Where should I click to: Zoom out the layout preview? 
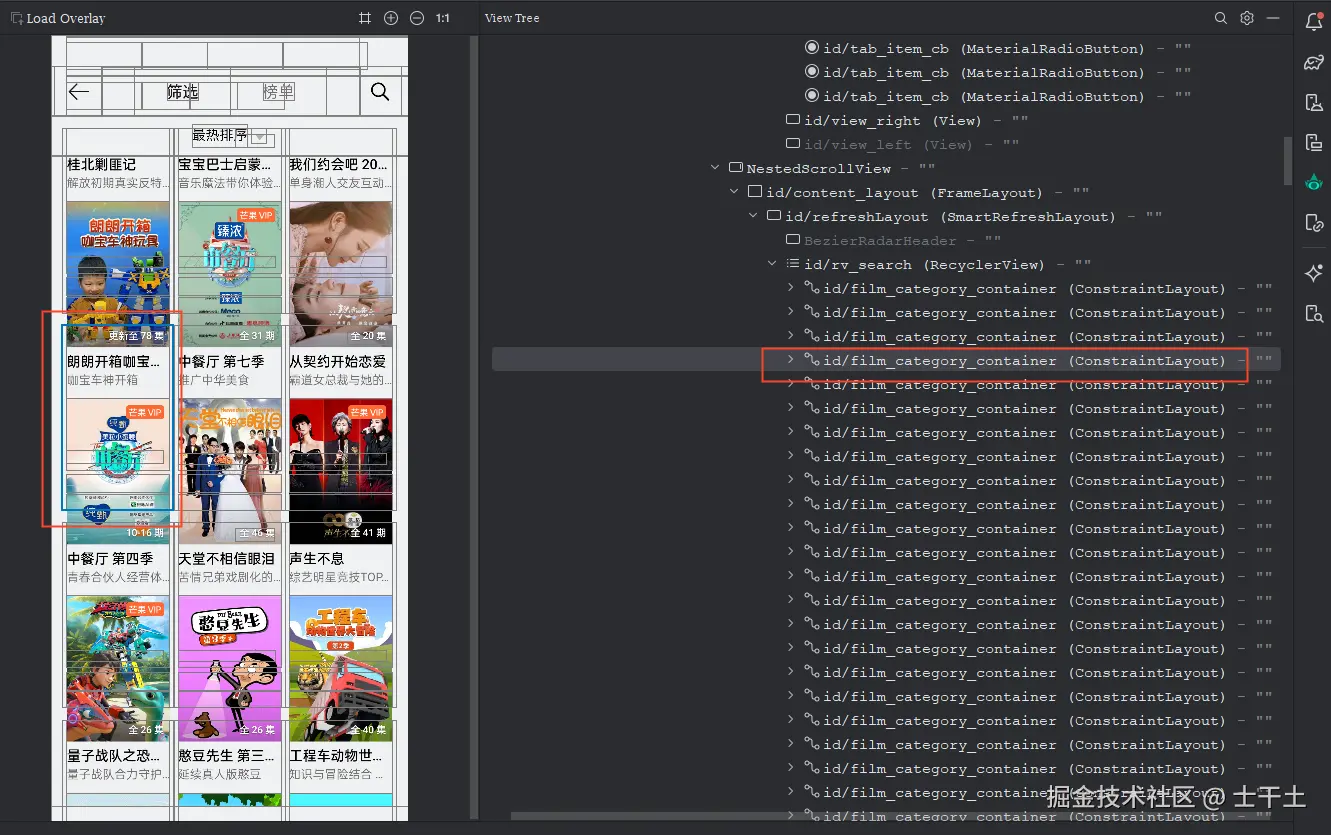click(417, 18)
